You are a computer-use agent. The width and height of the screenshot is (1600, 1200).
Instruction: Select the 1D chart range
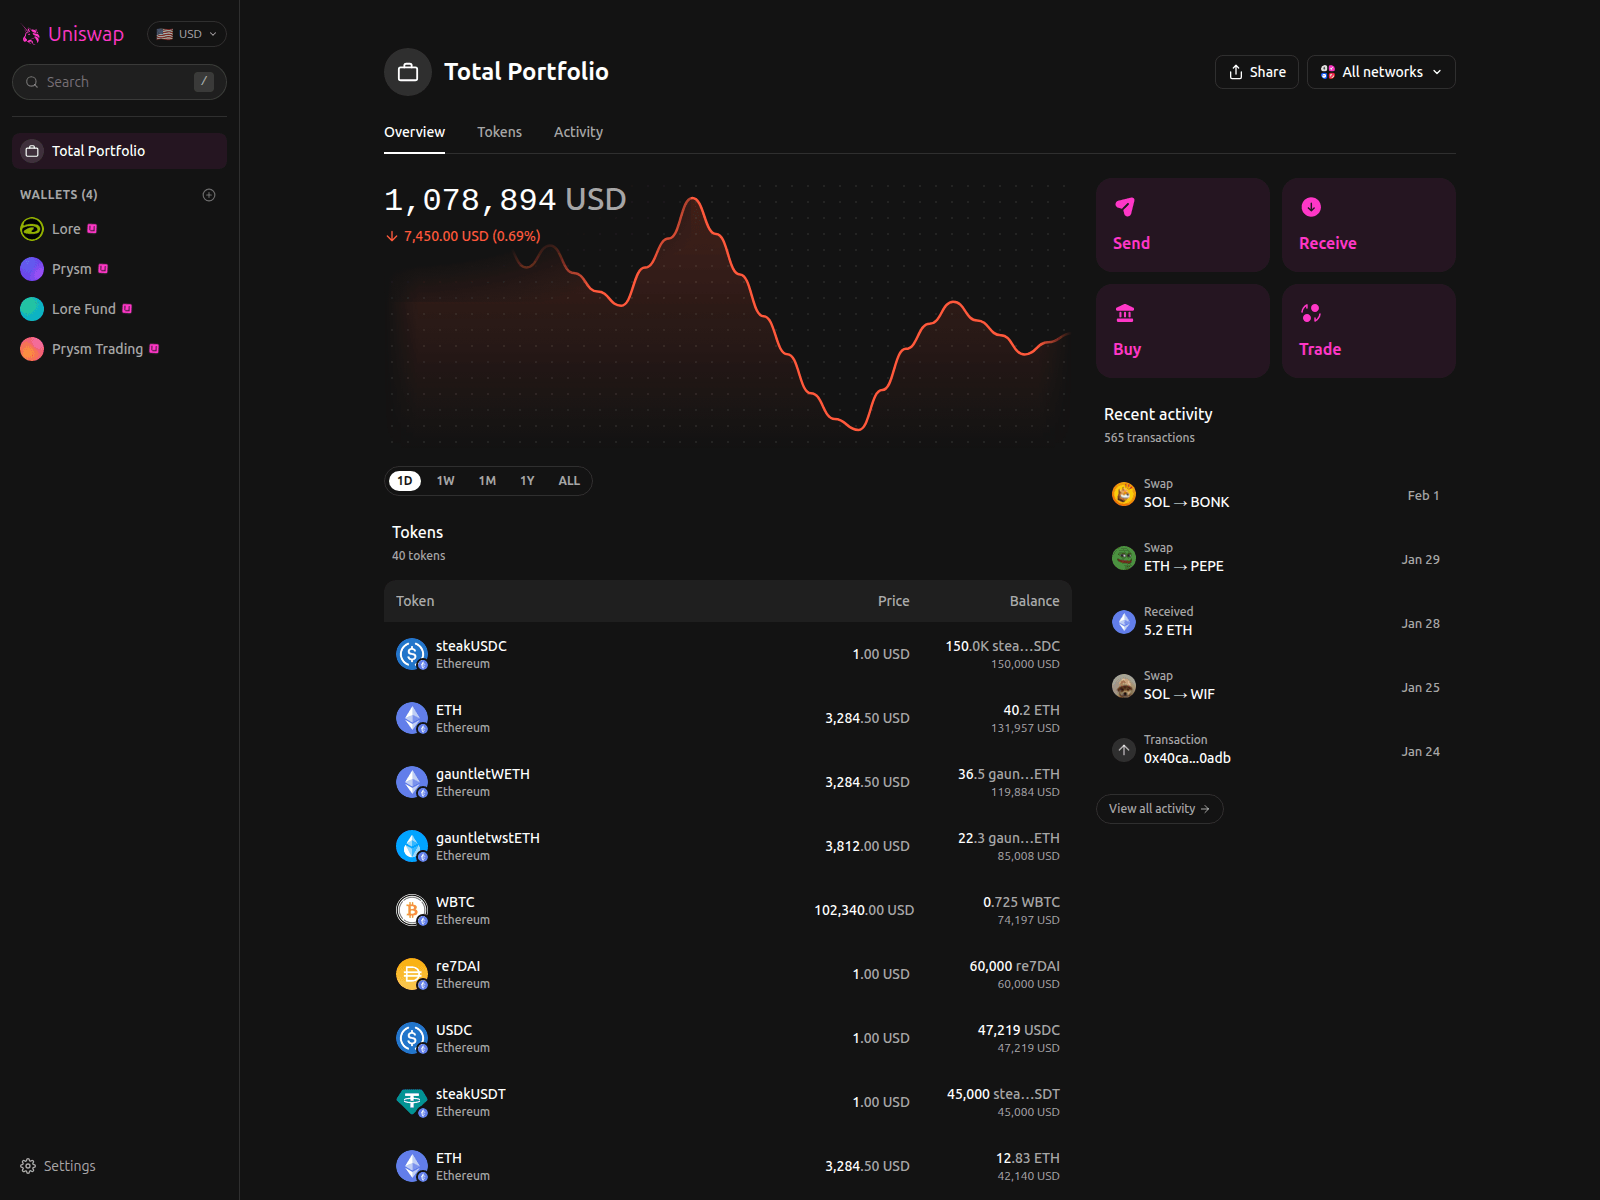(x=405, y=481)
